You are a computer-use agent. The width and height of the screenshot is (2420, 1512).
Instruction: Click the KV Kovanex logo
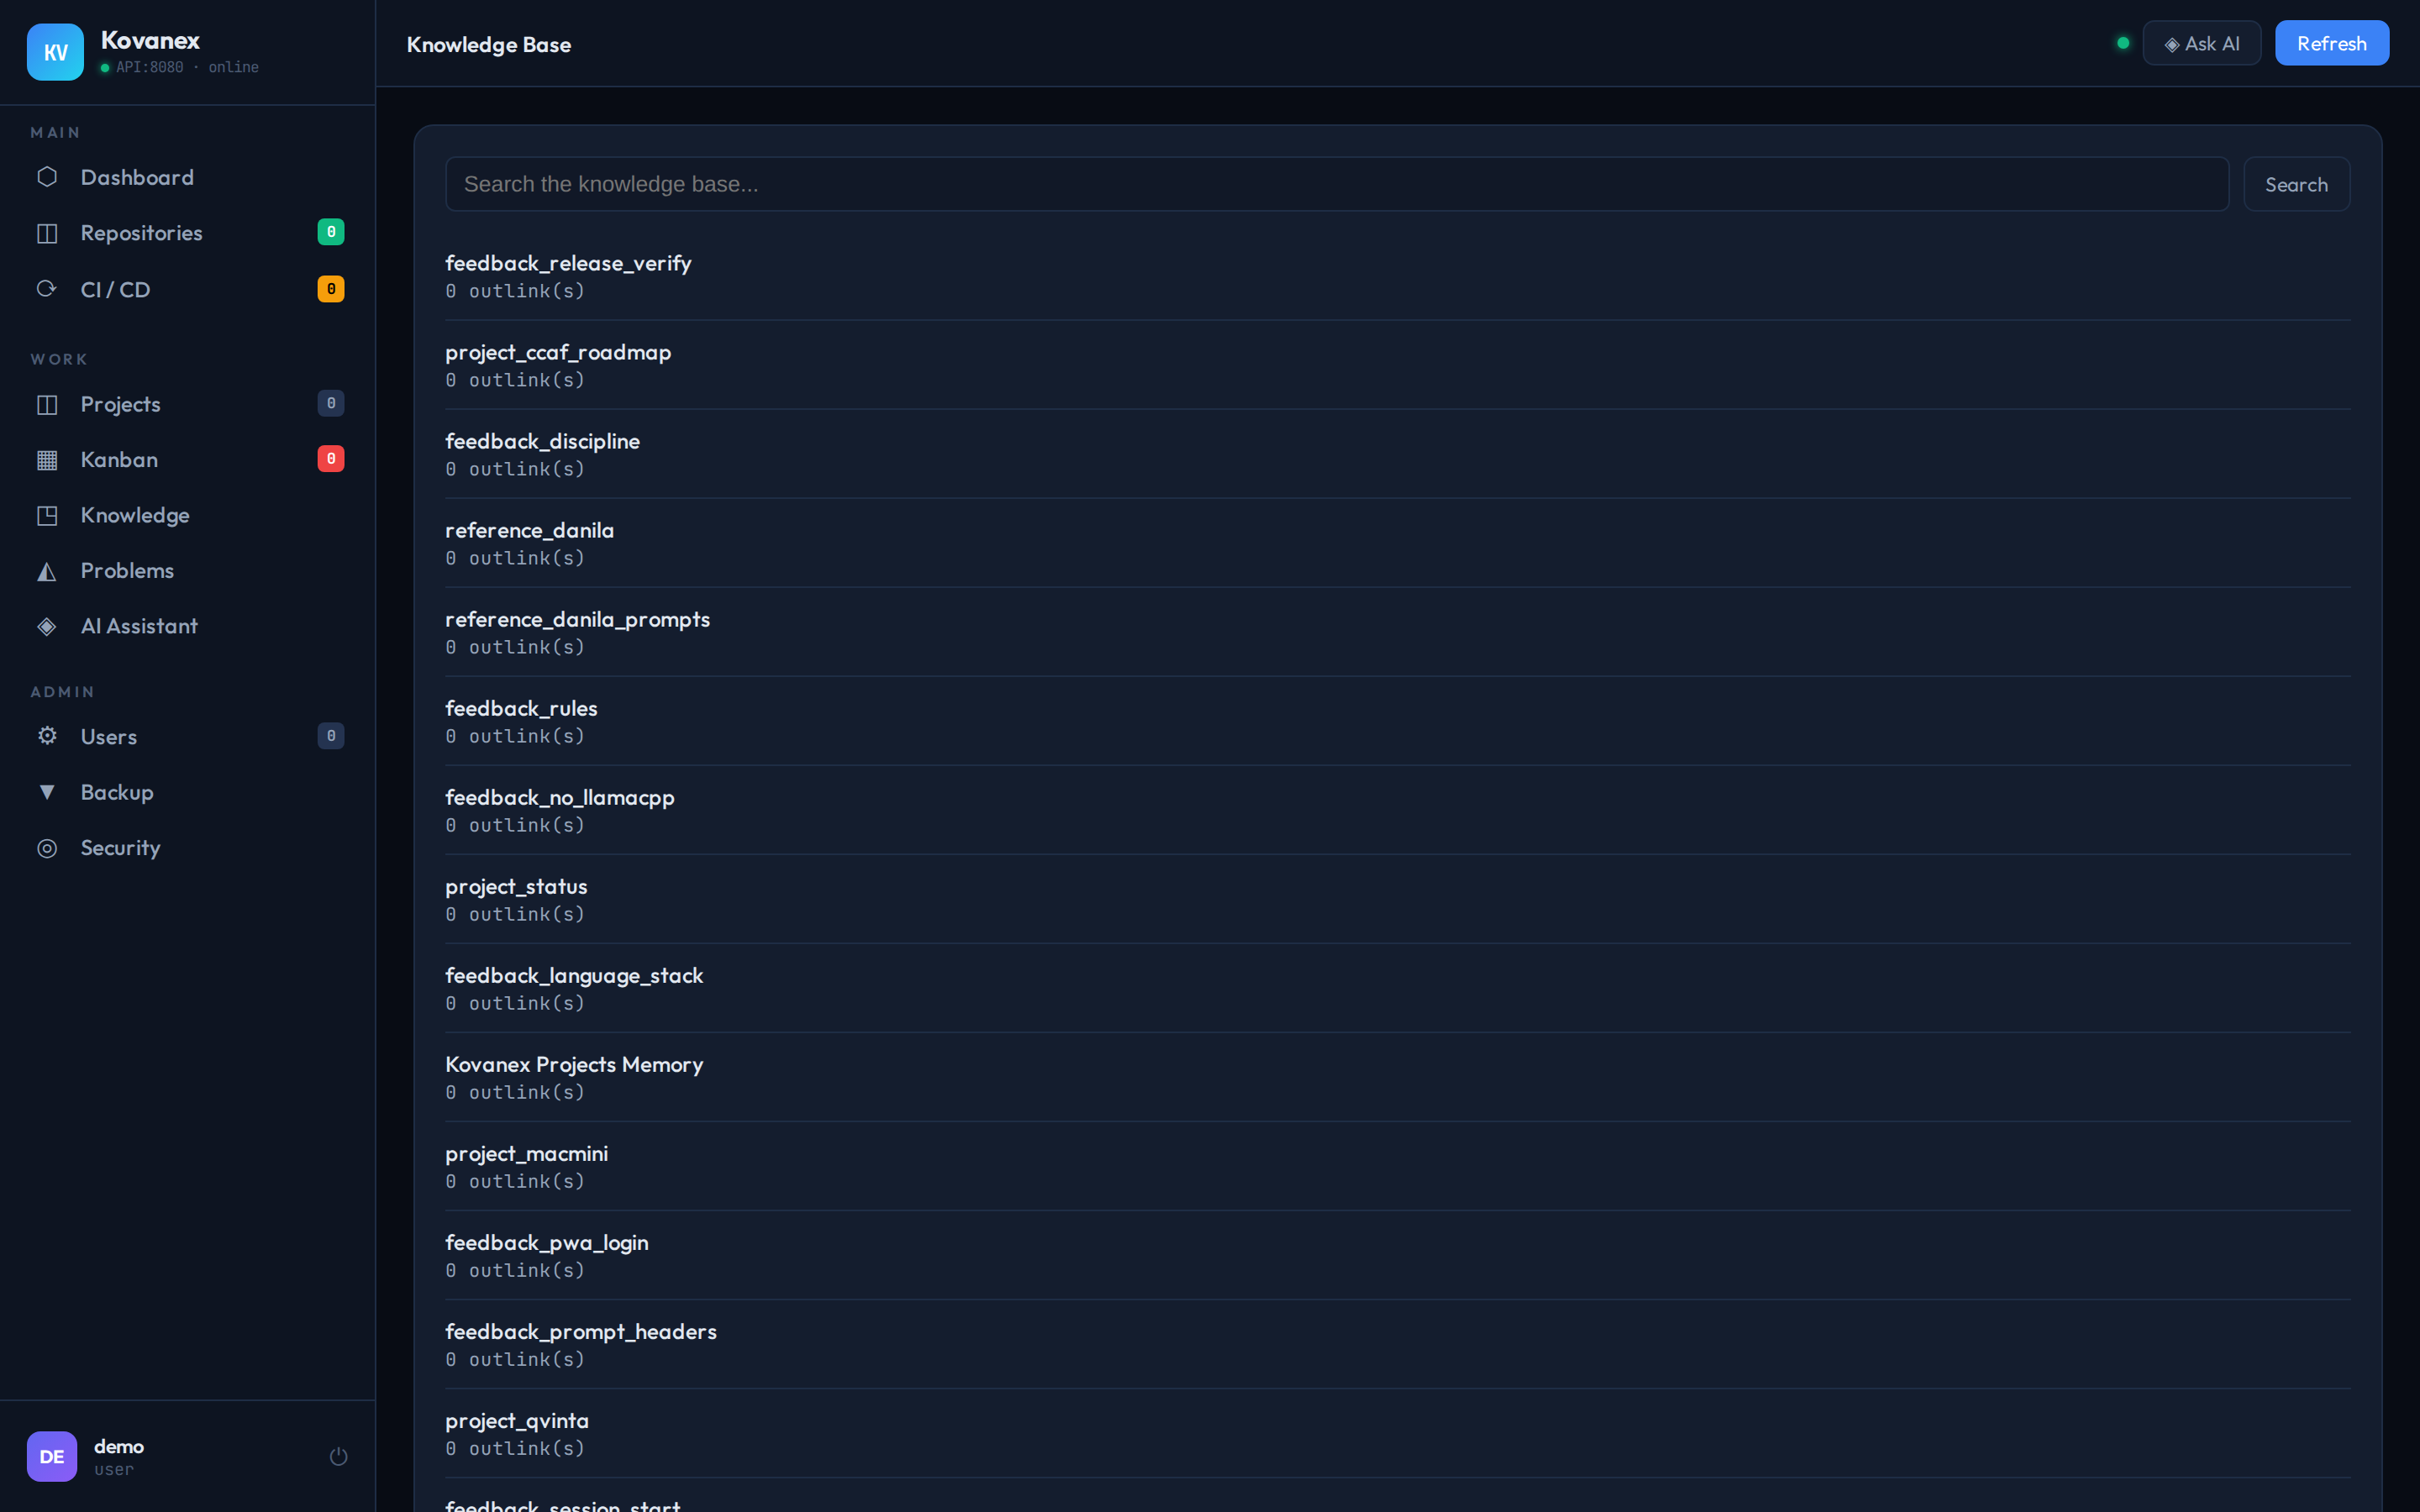(x=55, y=52)
